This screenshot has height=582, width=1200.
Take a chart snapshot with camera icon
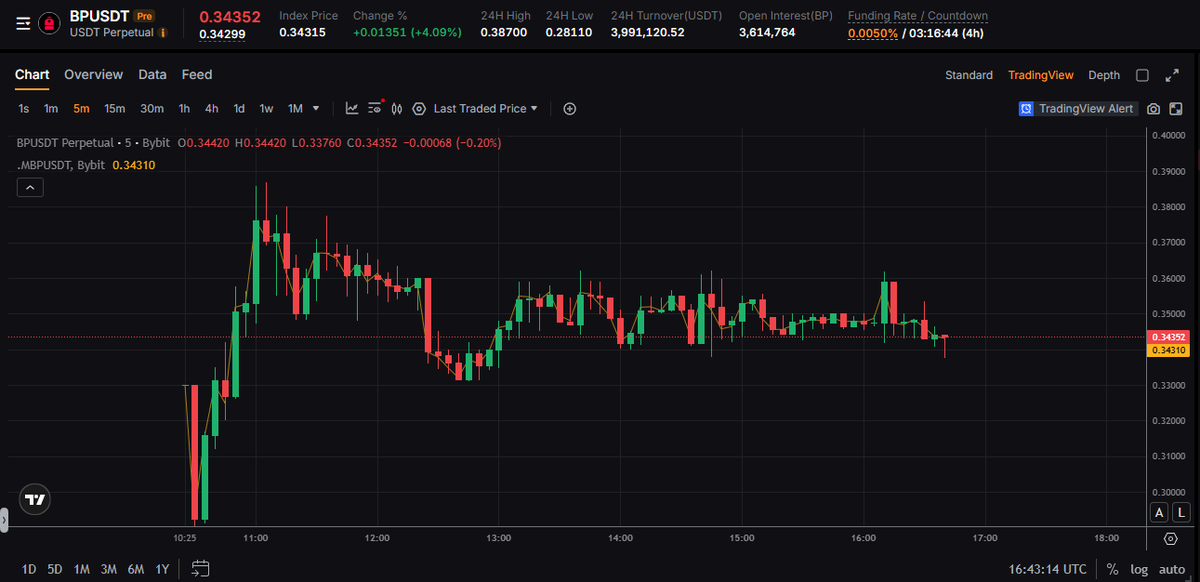(x=1153, y=109)
